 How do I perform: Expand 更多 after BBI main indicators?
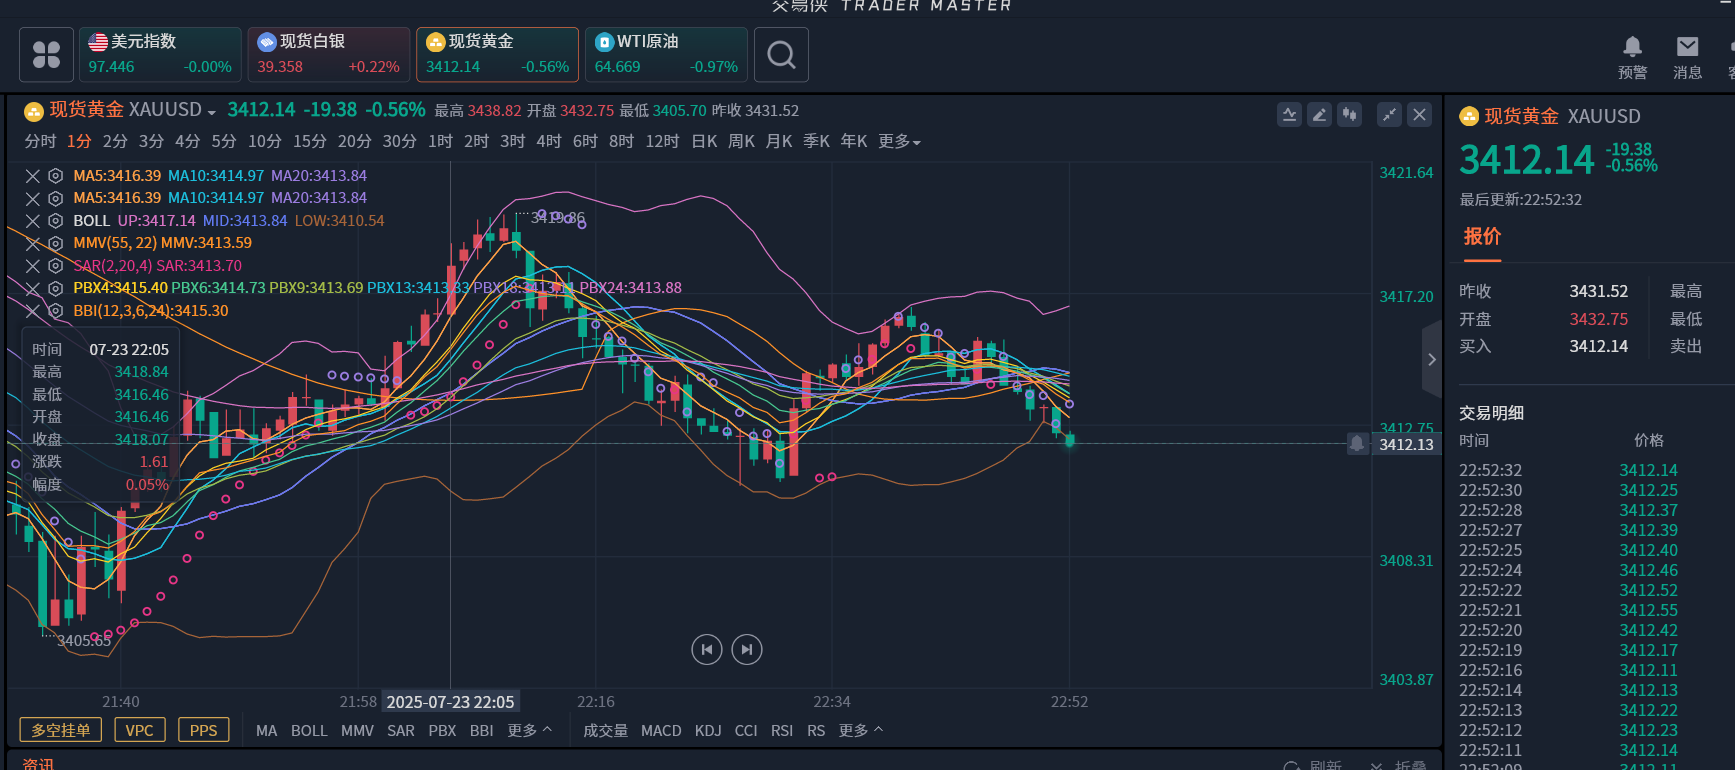(x=529, y=731)
